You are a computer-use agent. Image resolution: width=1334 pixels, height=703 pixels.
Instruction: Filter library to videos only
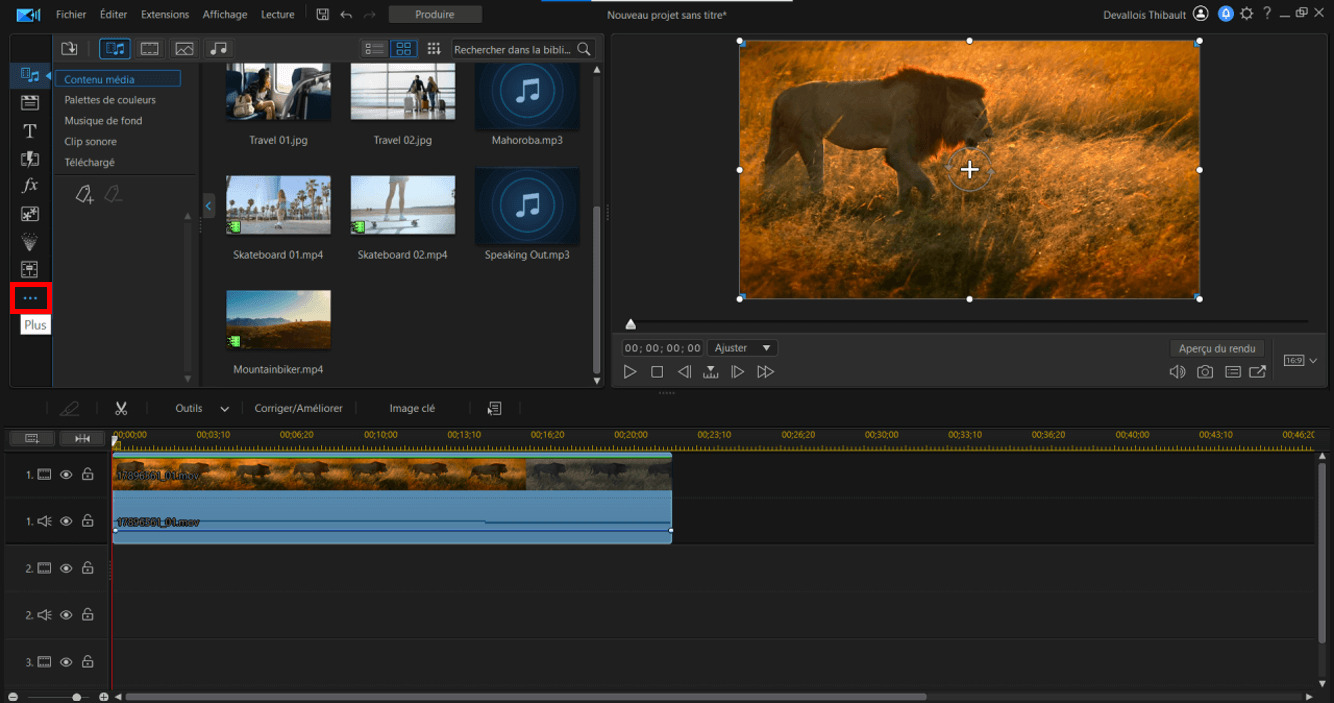(x=149, y=48)
